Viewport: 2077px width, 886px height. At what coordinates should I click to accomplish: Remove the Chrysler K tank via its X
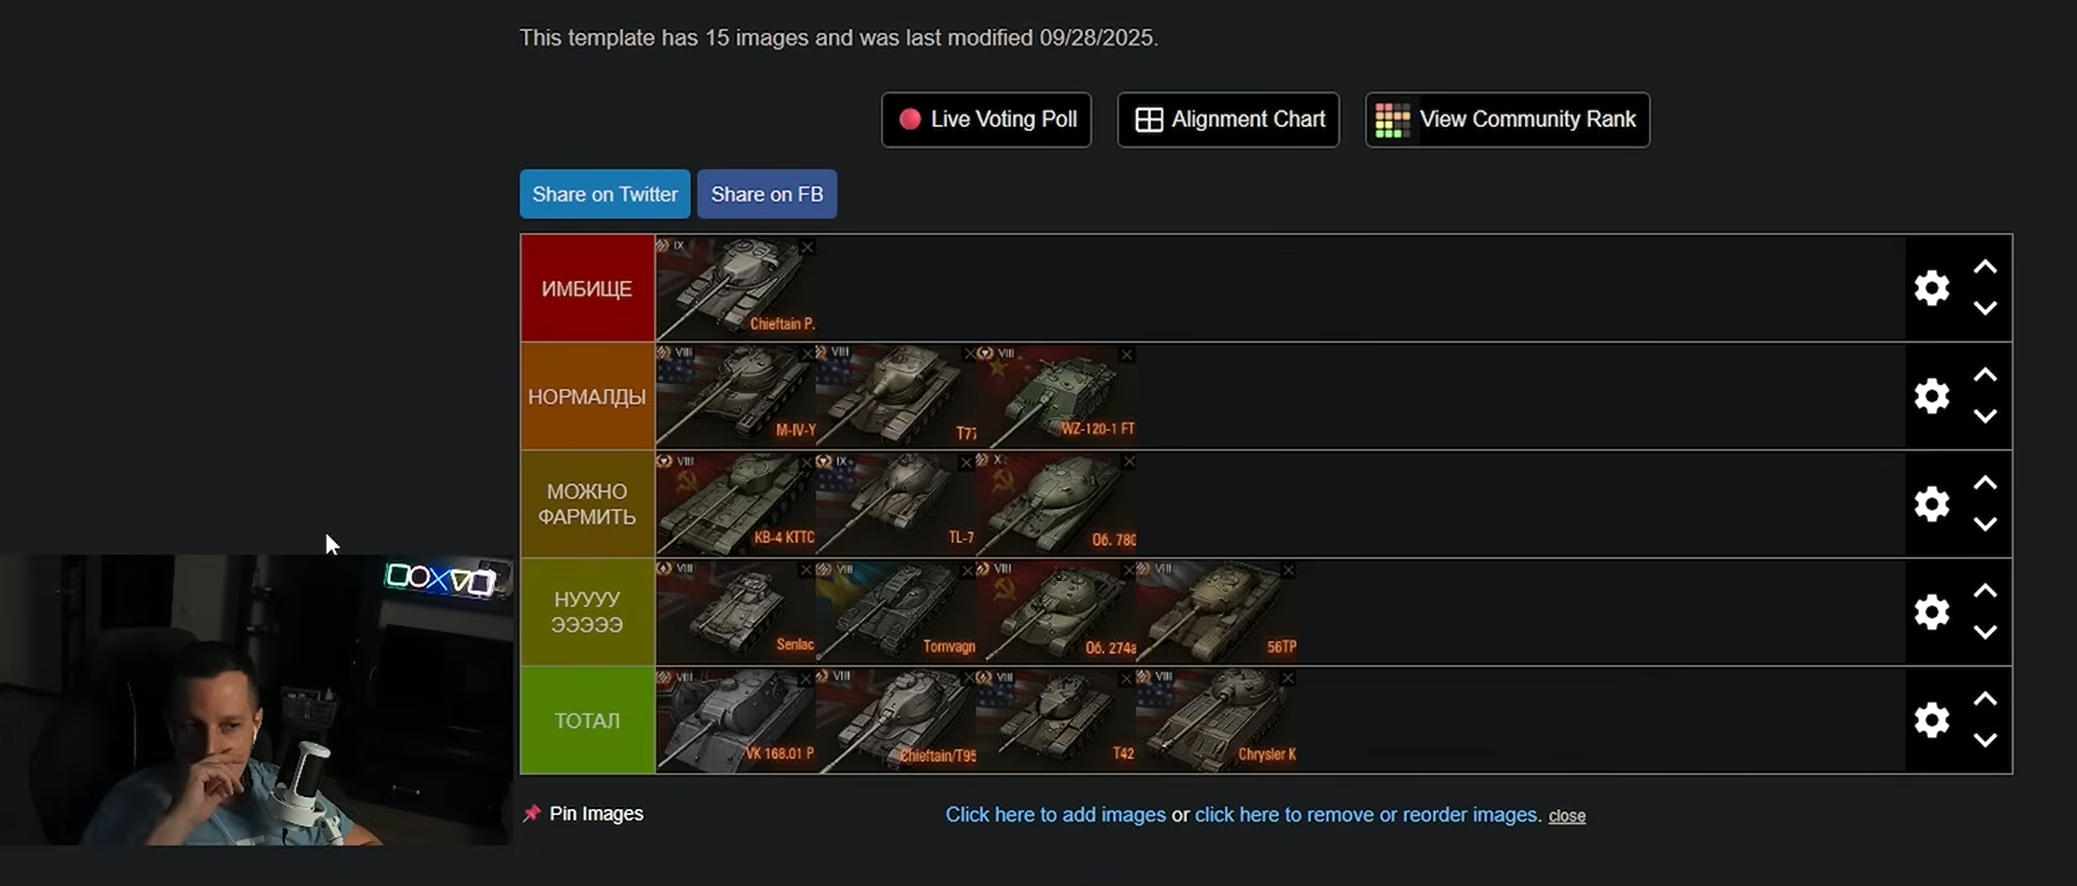(1288, 678)
